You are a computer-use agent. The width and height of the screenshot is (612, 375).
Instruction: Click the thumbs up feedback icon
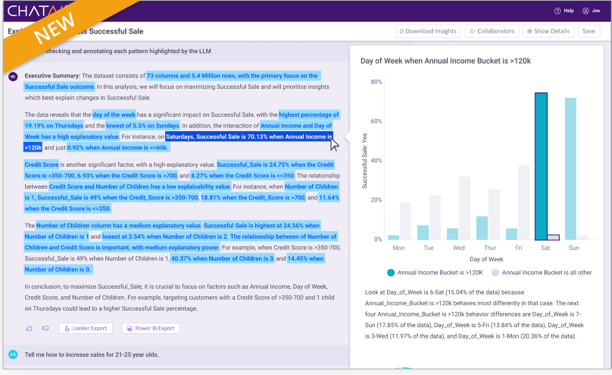point(29,329)
